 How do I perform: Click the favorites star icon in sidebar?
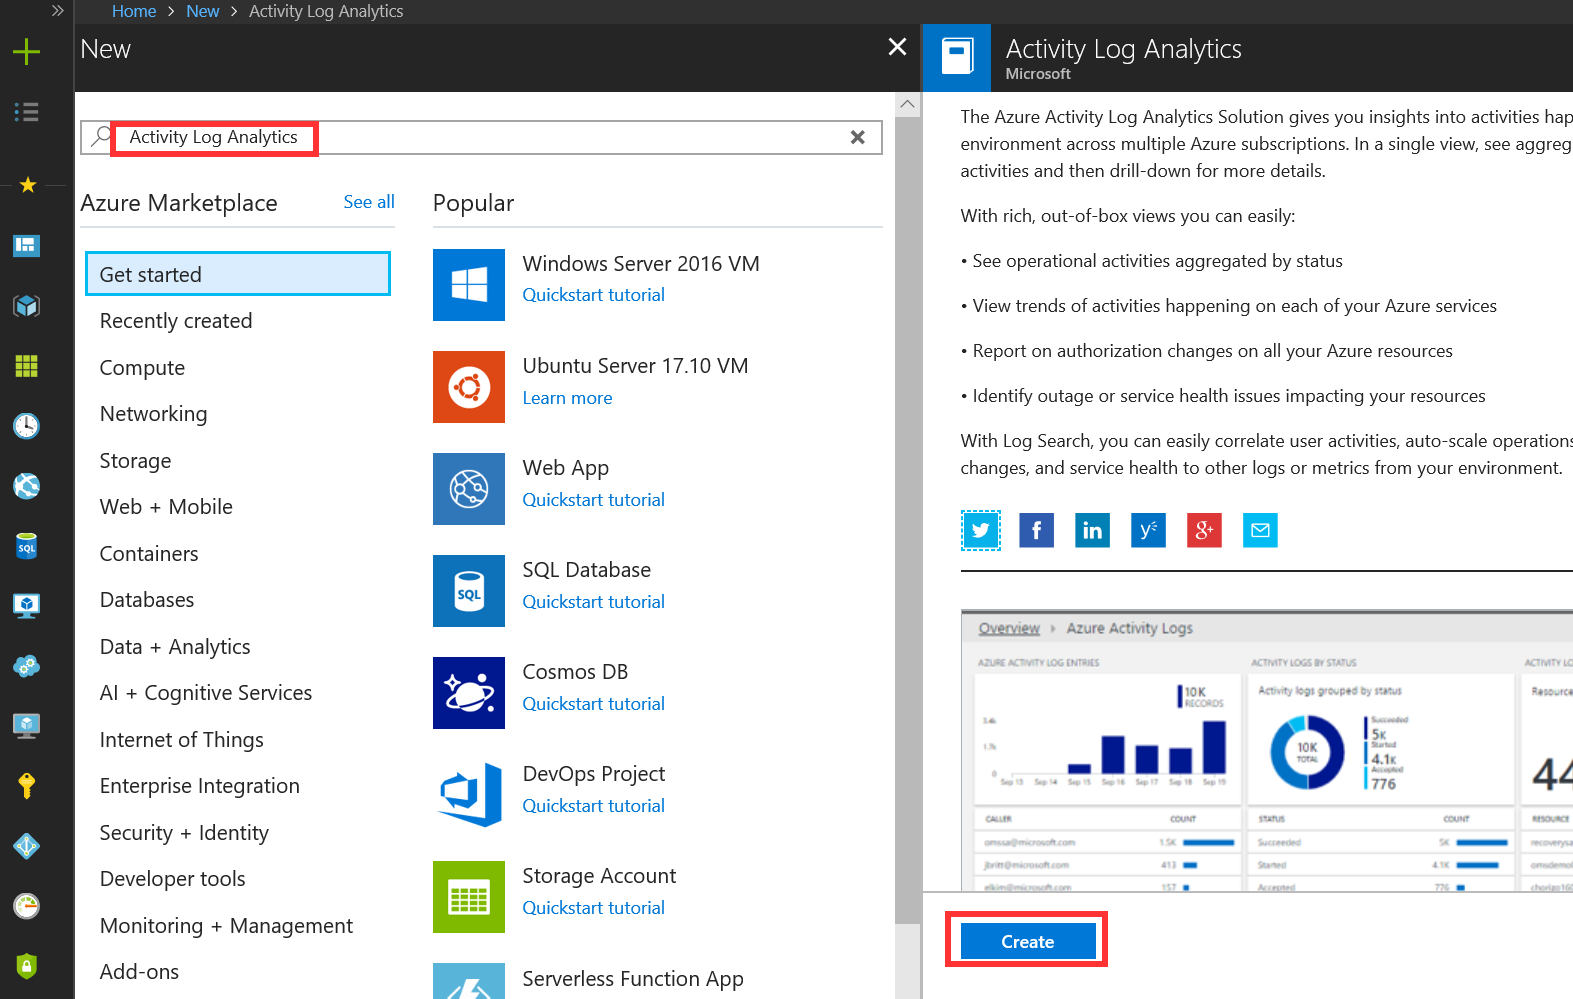tap(28, 185)
